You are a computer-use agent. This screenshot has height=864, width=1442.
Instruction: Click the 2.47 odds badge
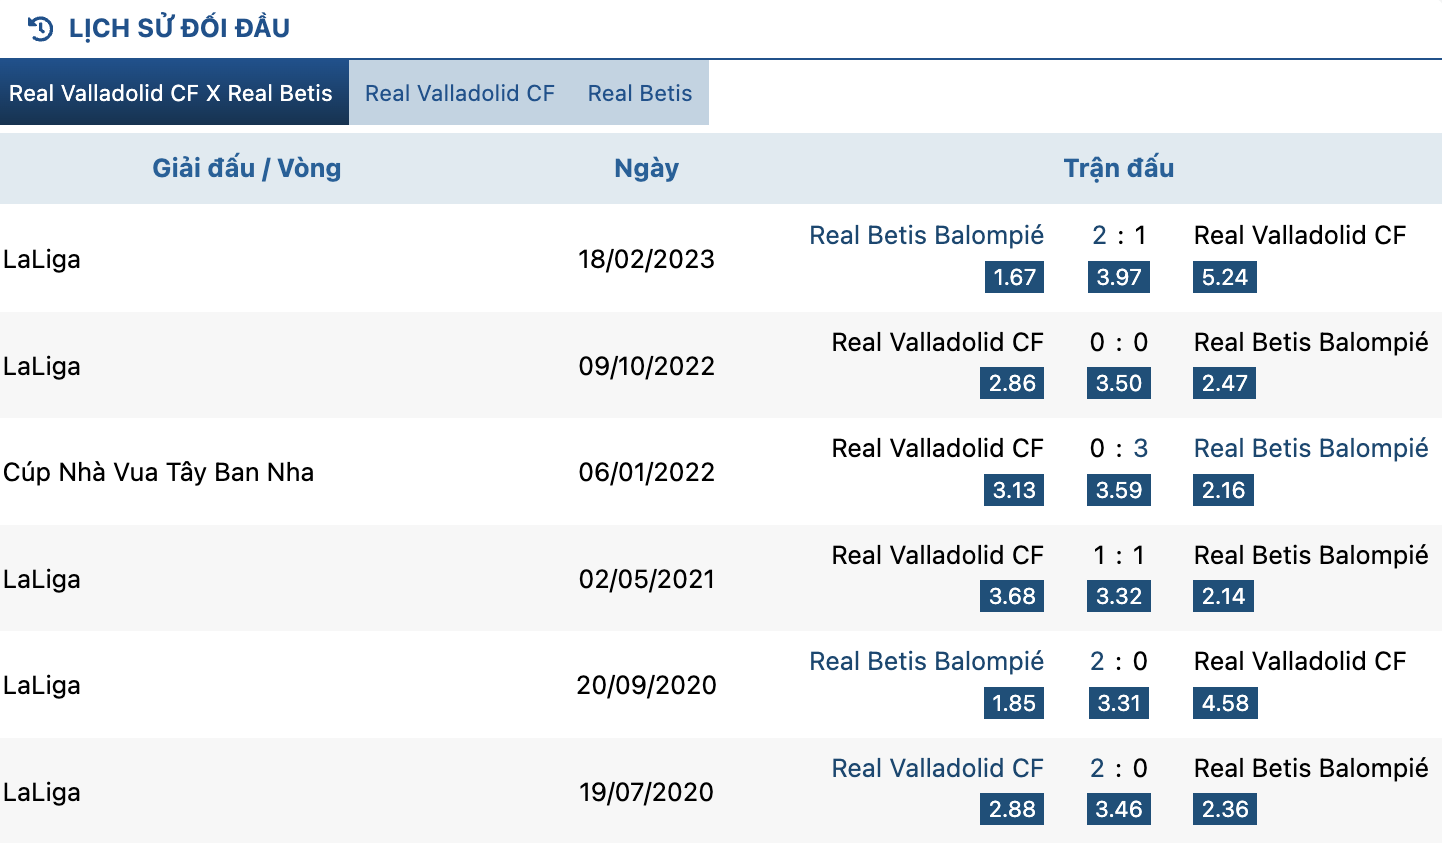point(1225,383)
